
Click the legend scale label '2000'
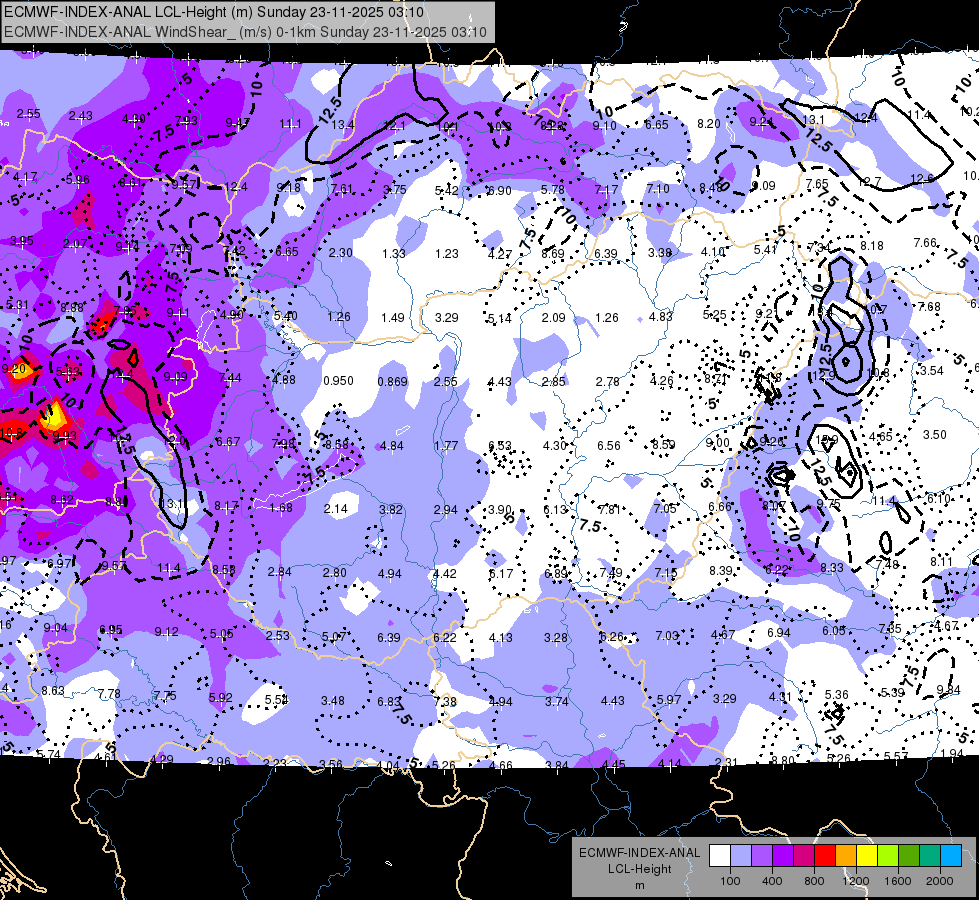pyautogui.click(x=940, y=881)
